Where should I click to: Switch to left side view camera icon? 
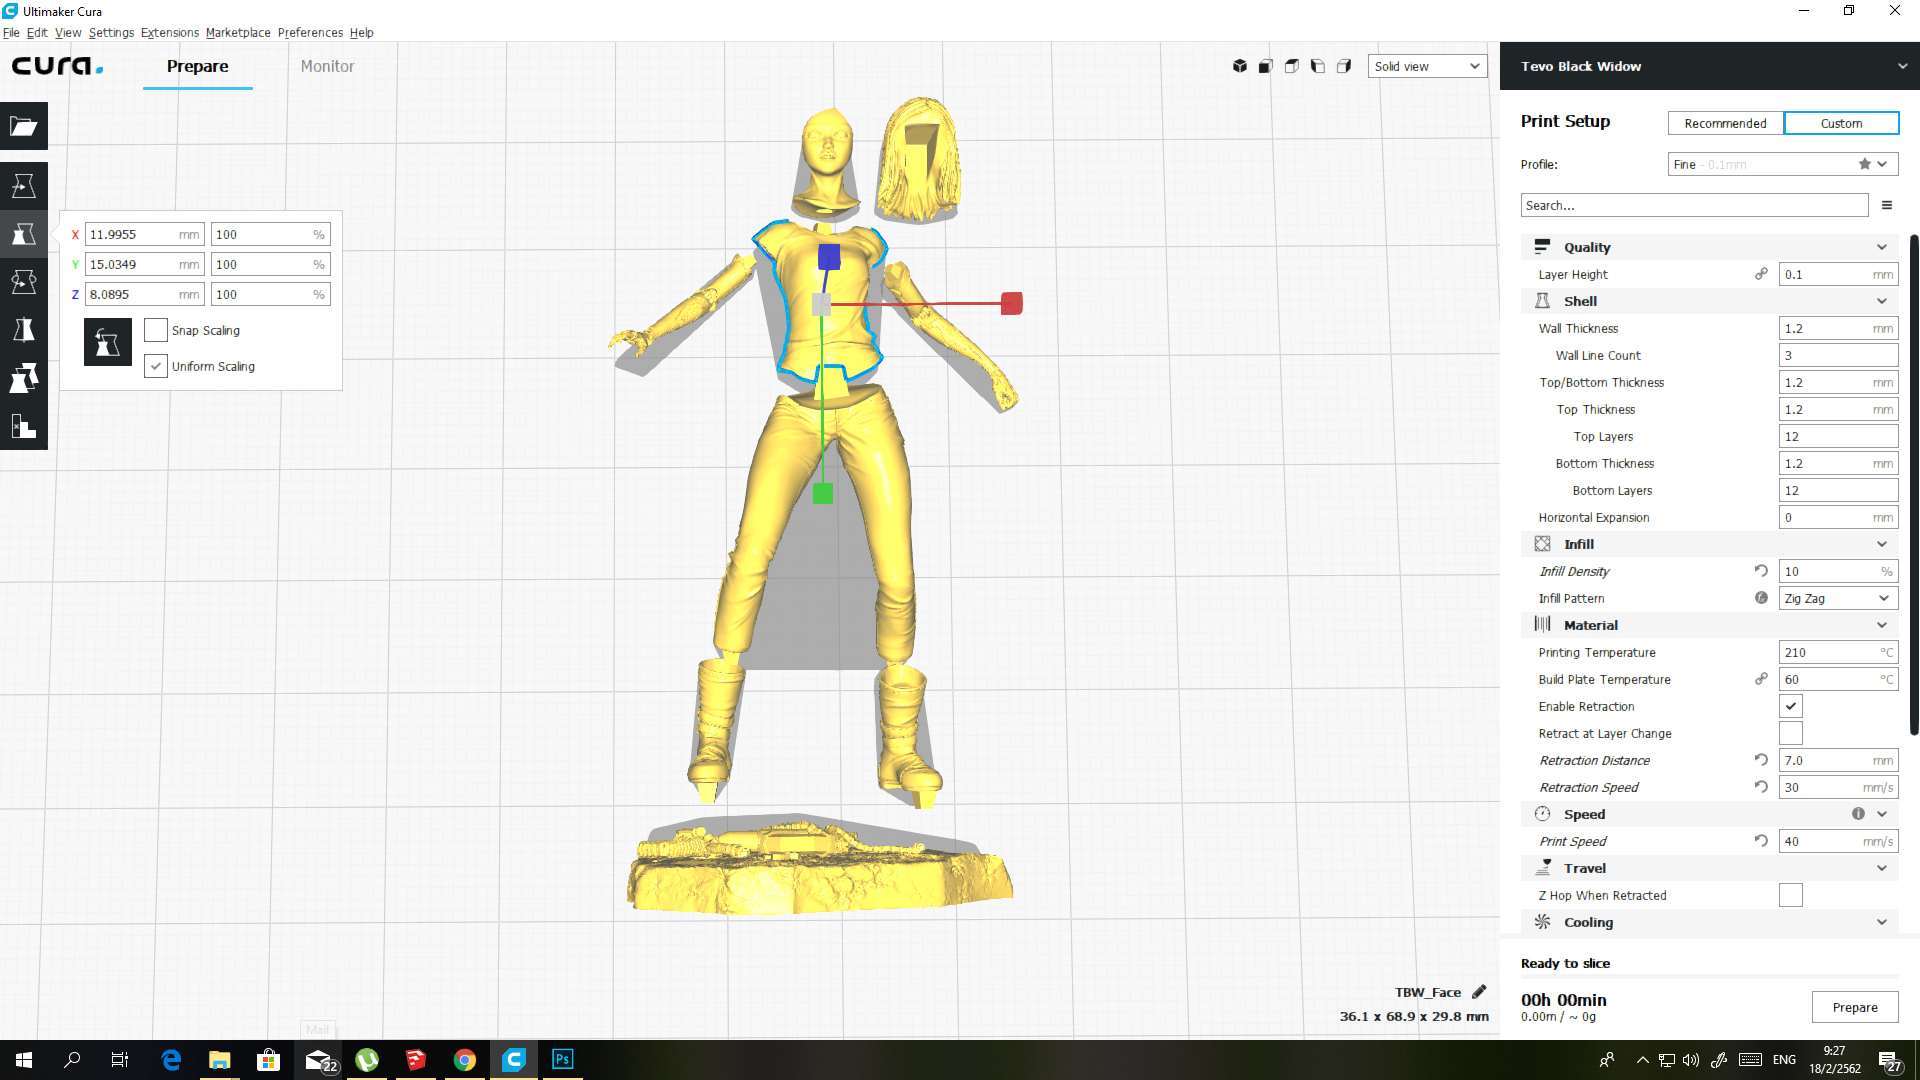1318,66
